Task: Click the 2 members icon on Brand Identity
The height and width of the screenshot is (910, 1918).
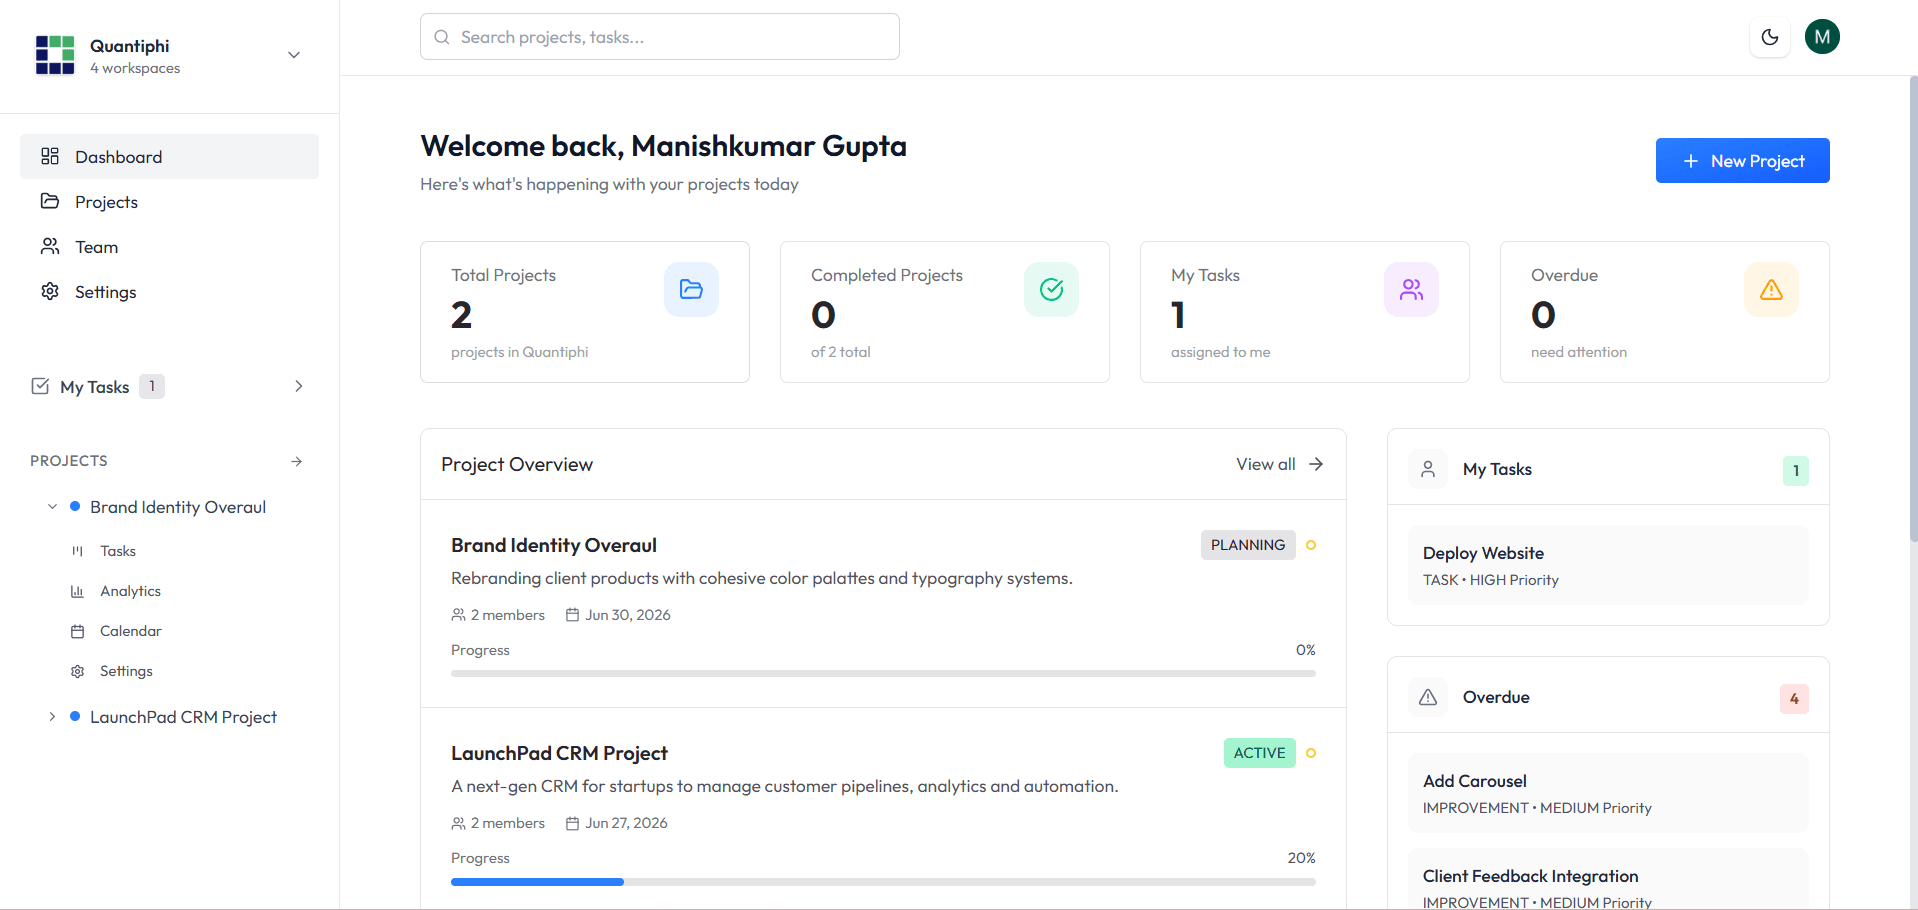Action: 458,615
